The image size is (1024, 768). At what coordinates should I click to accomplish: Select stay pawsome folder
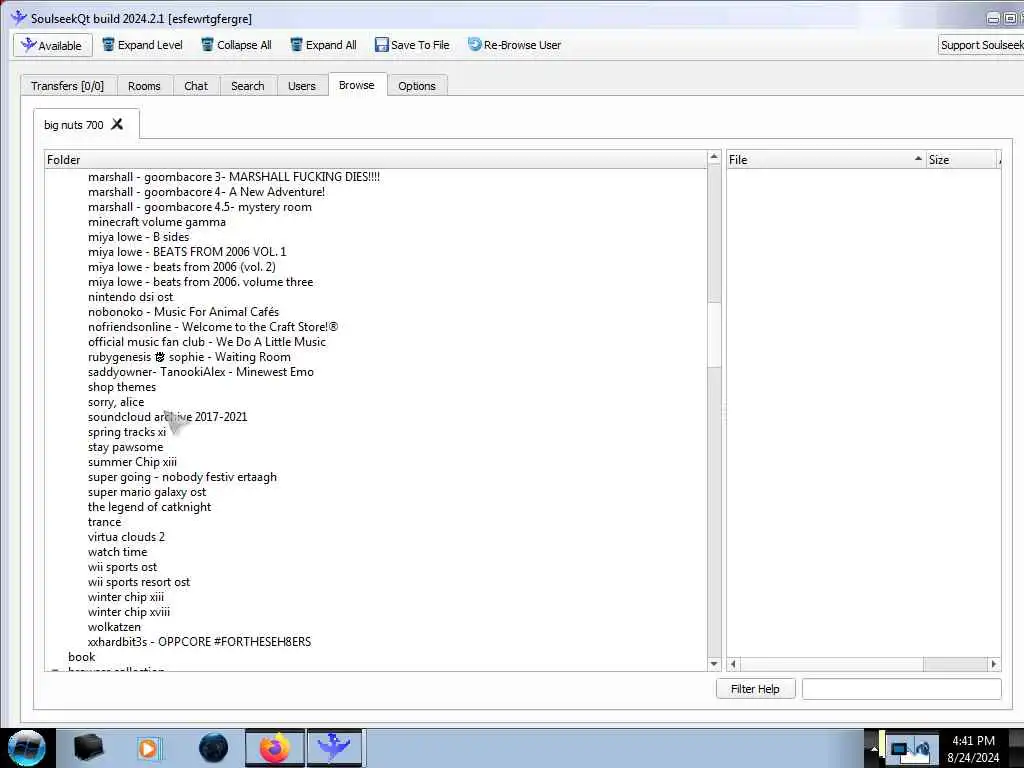(125, 447)
